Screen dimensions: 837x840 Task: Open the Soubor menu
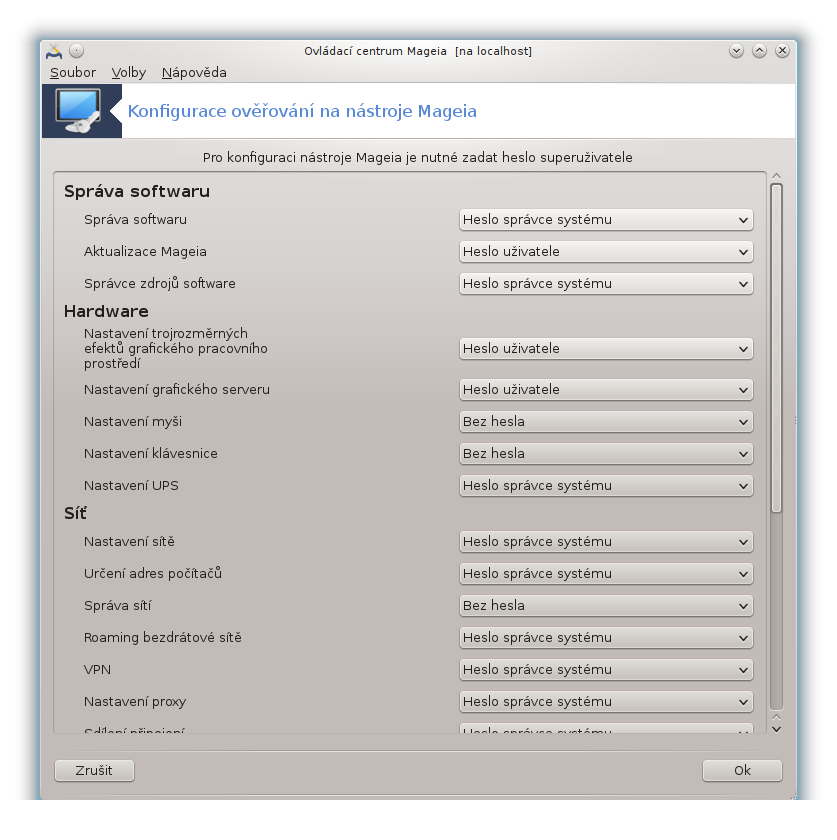coord(73,72)
